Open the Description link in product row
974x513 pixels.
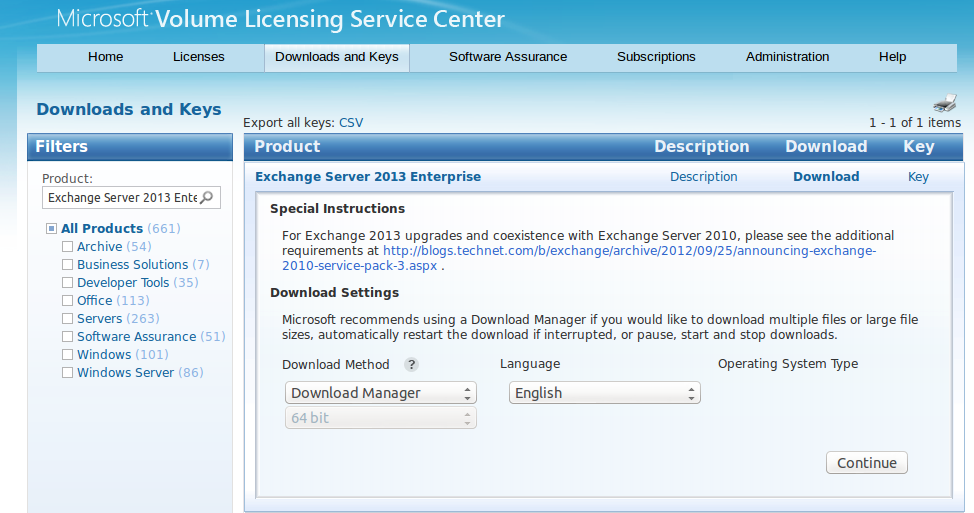(703, 177)
